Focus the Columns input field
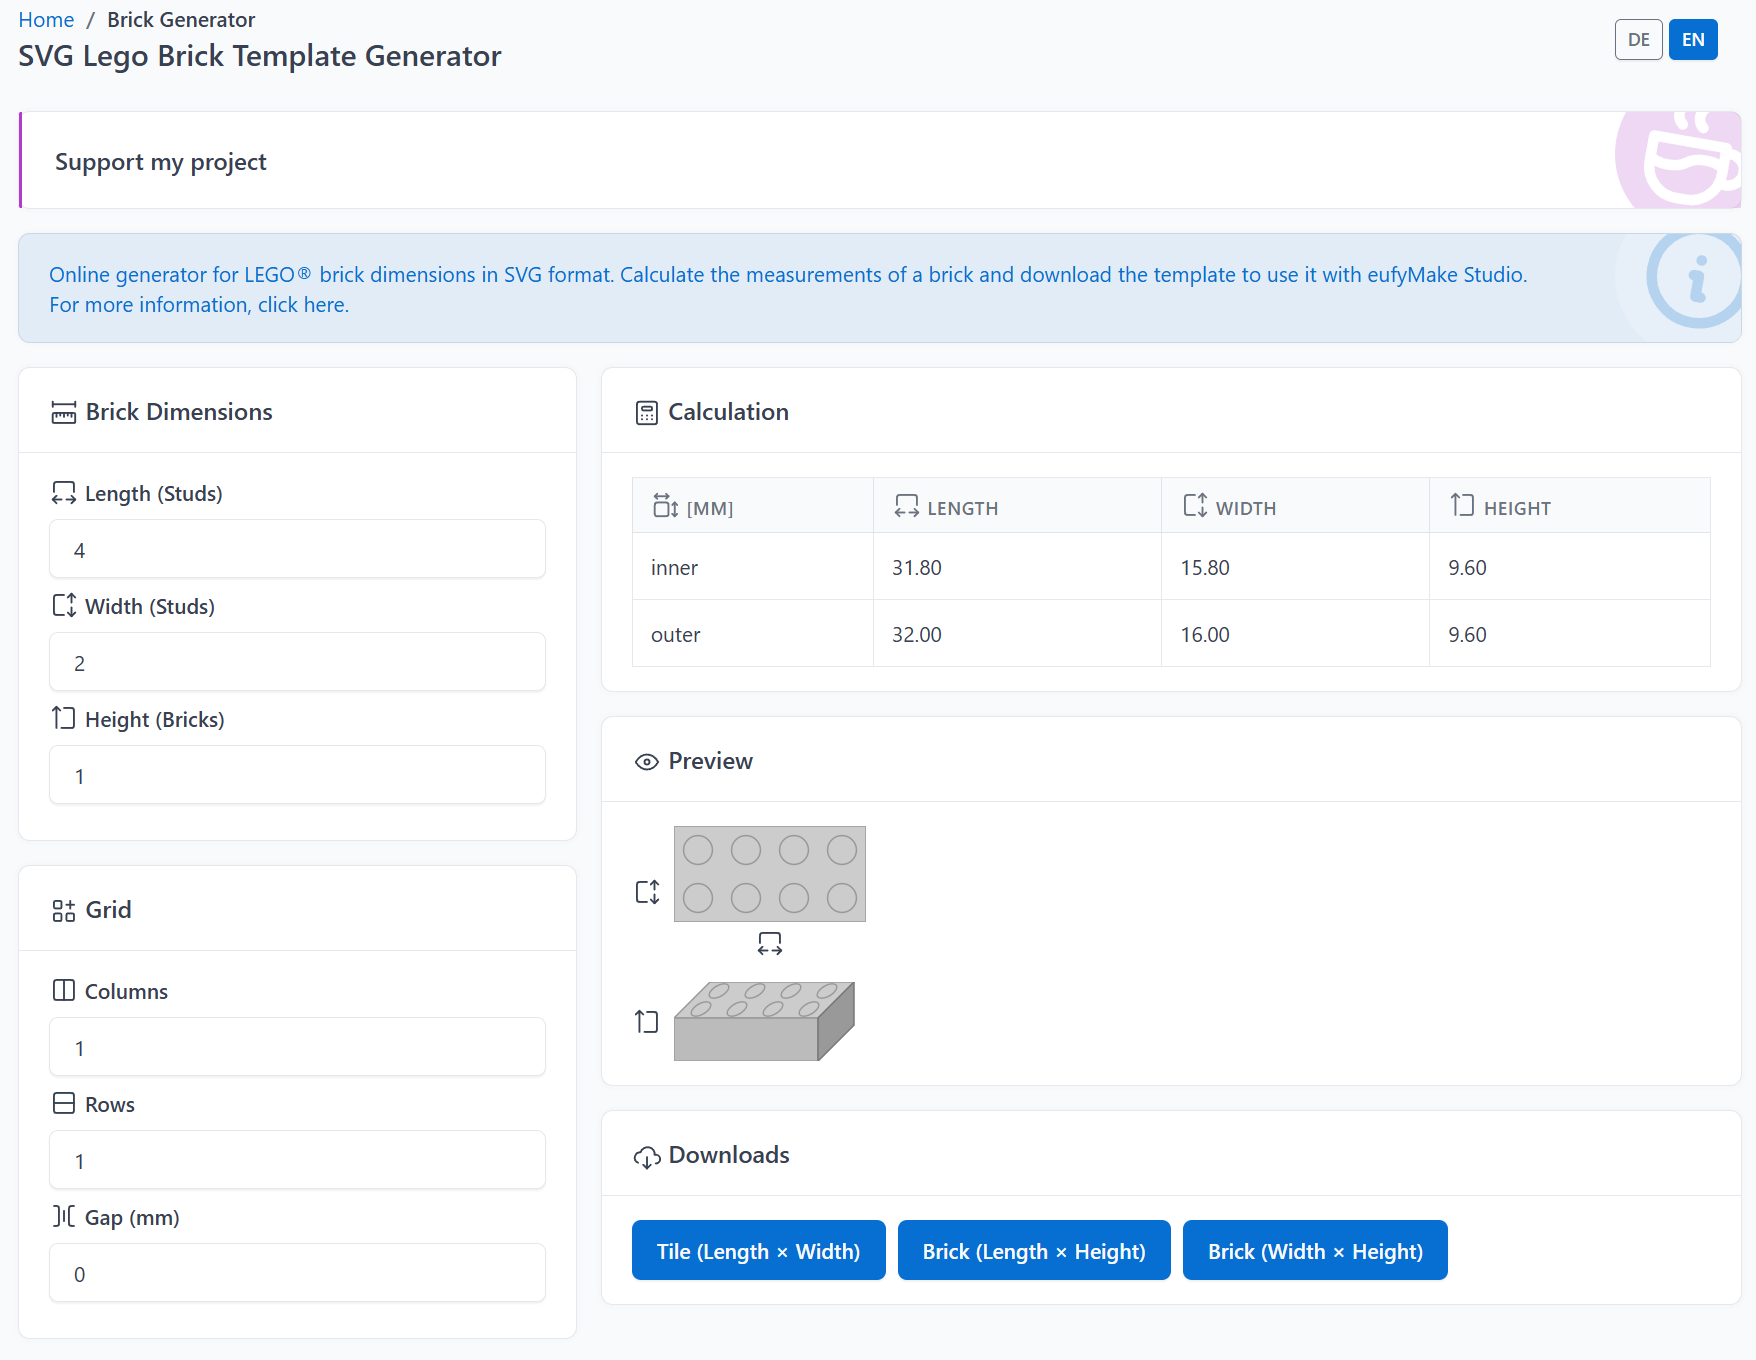This screenshot has width=1756, height=1360. point(297,1047)
